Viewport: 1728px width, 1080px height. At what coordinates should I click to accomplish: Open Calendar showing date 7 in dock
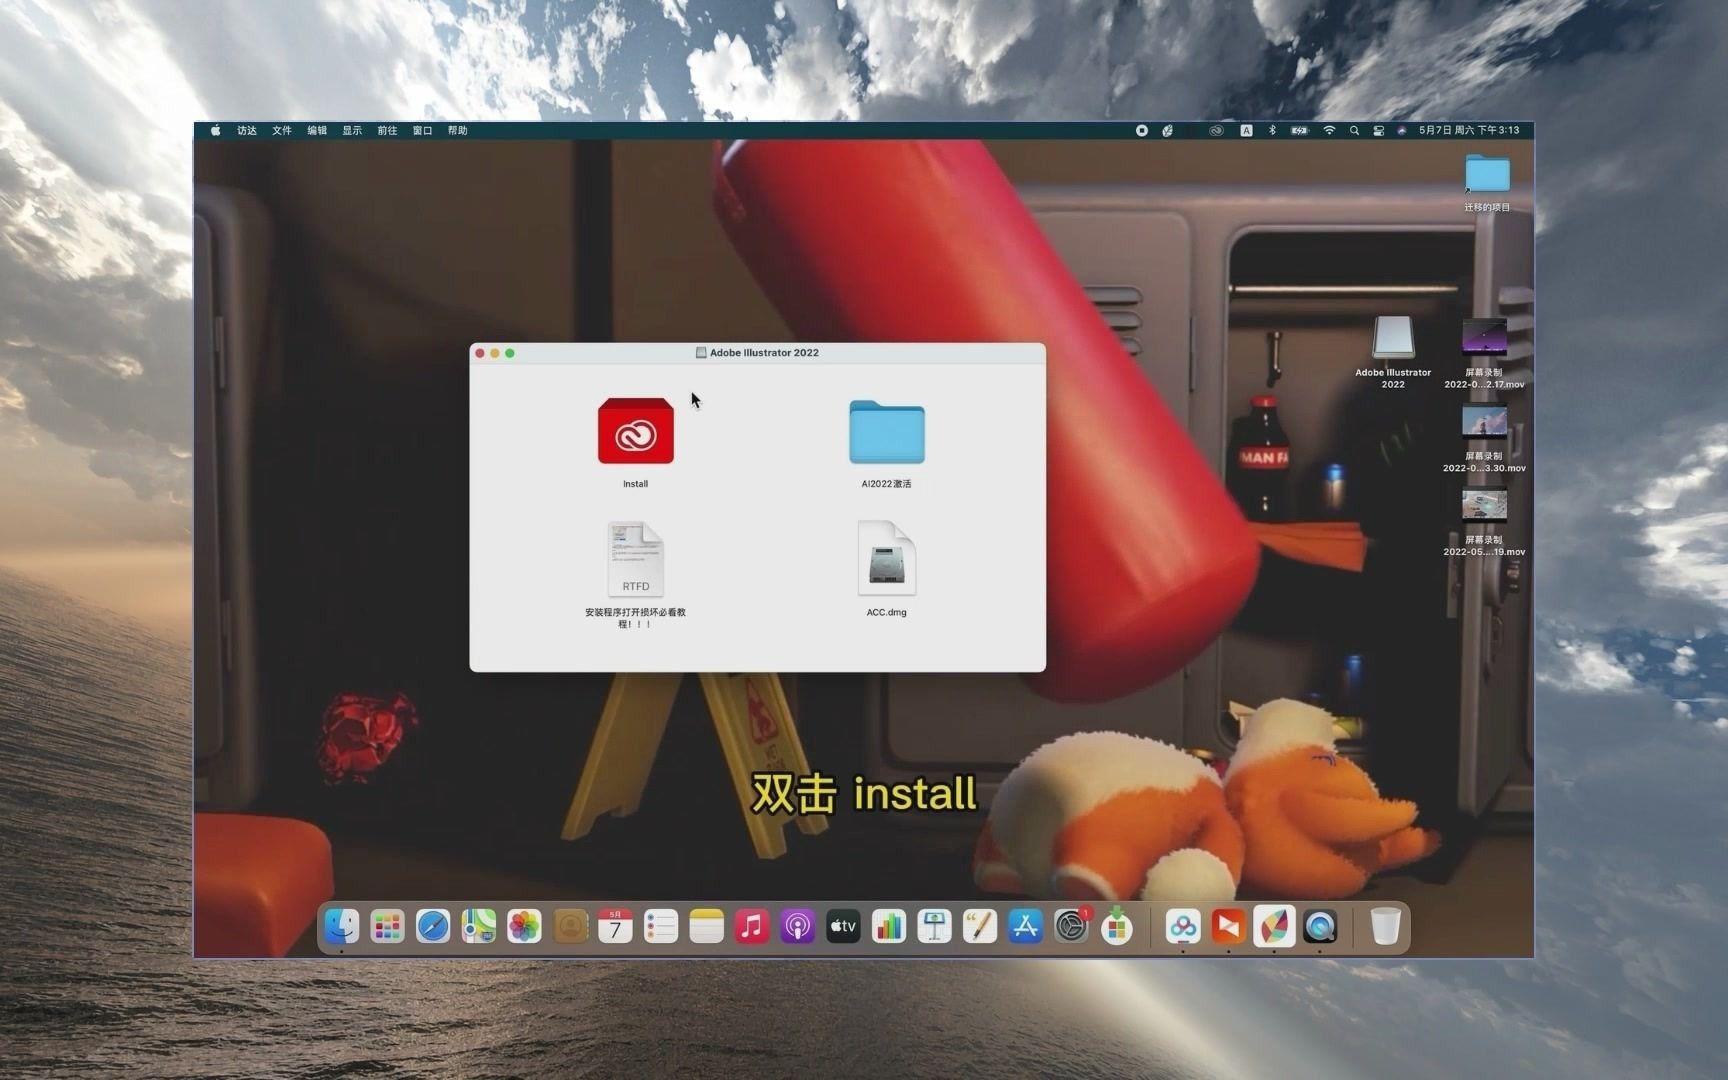(615, 927)
